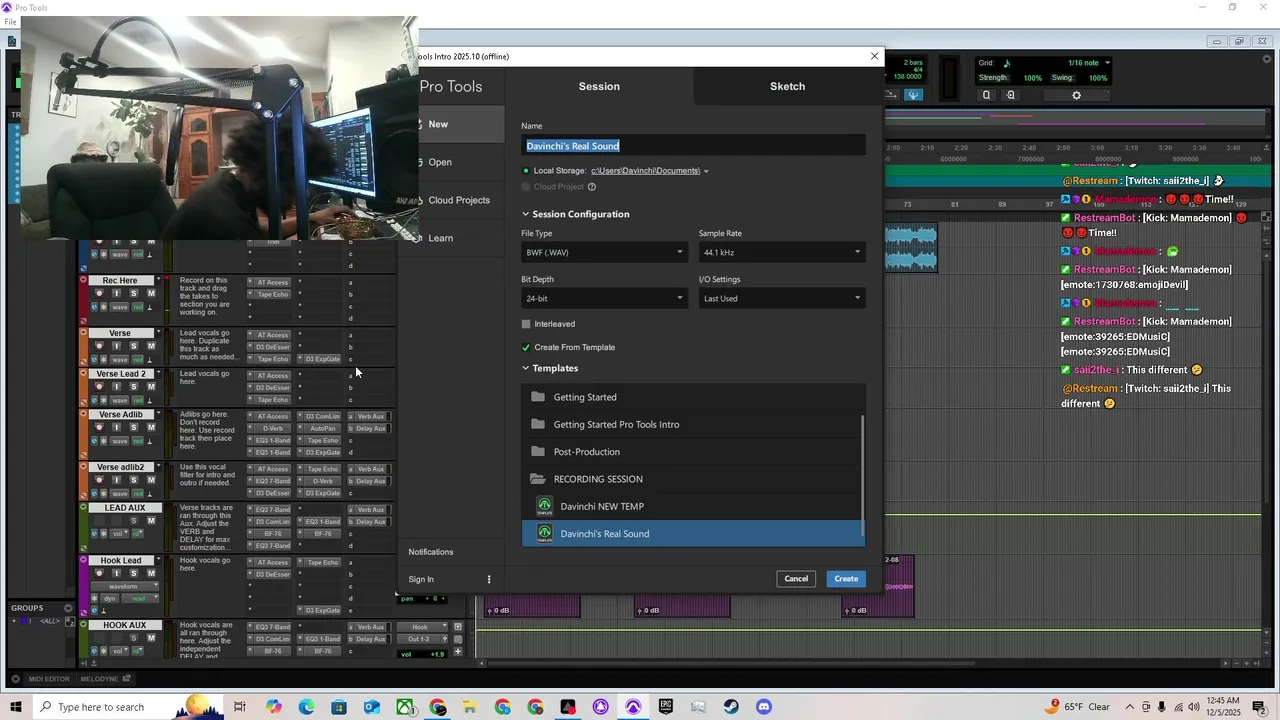1280x720 pixels.
Task: Click the HOOK AUX vol +1.9 field
Action: pyautogui.click(x=424, y=654)
